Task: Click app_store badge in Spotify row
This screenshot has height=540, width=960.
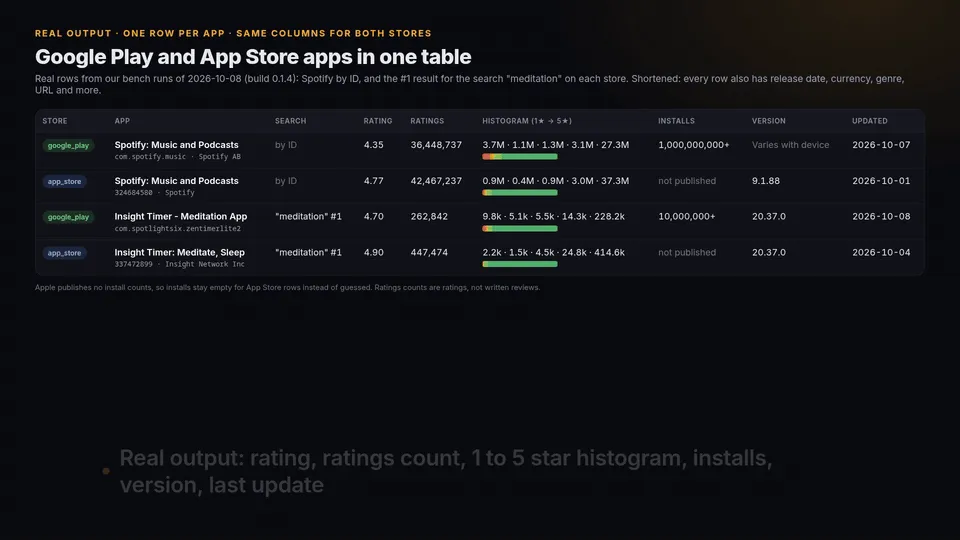Action: 64,182
